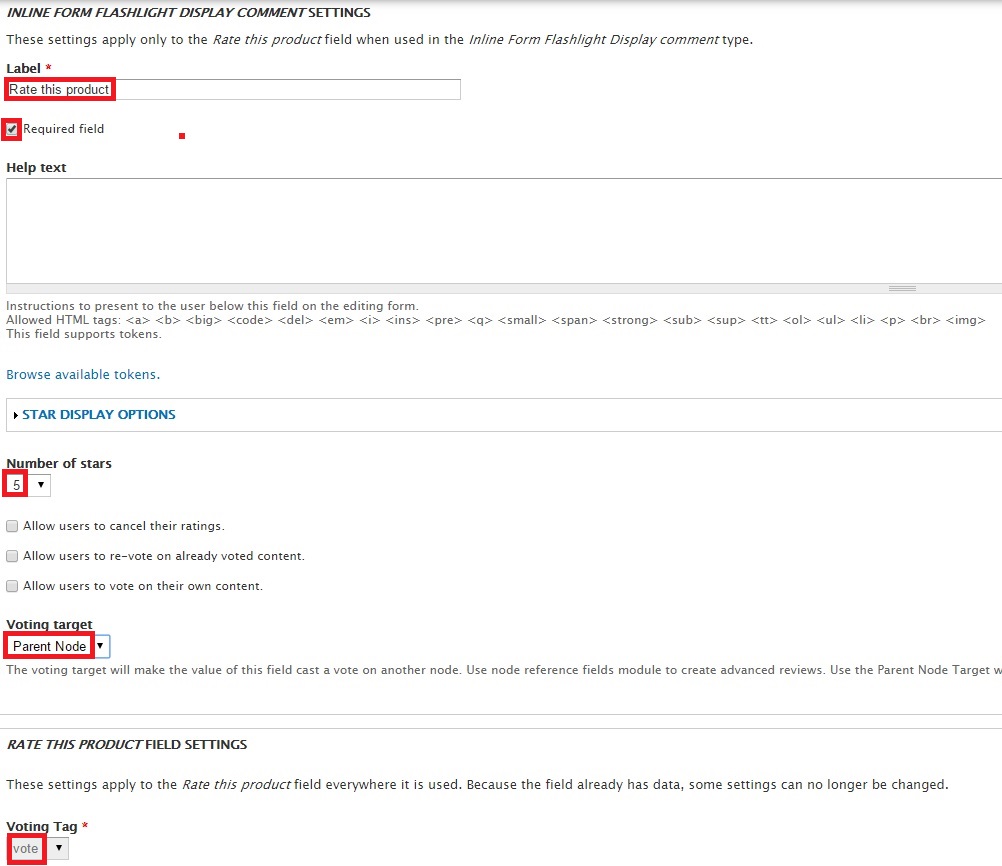Enable "Allow users to vote on their own content"

[11, 585]
